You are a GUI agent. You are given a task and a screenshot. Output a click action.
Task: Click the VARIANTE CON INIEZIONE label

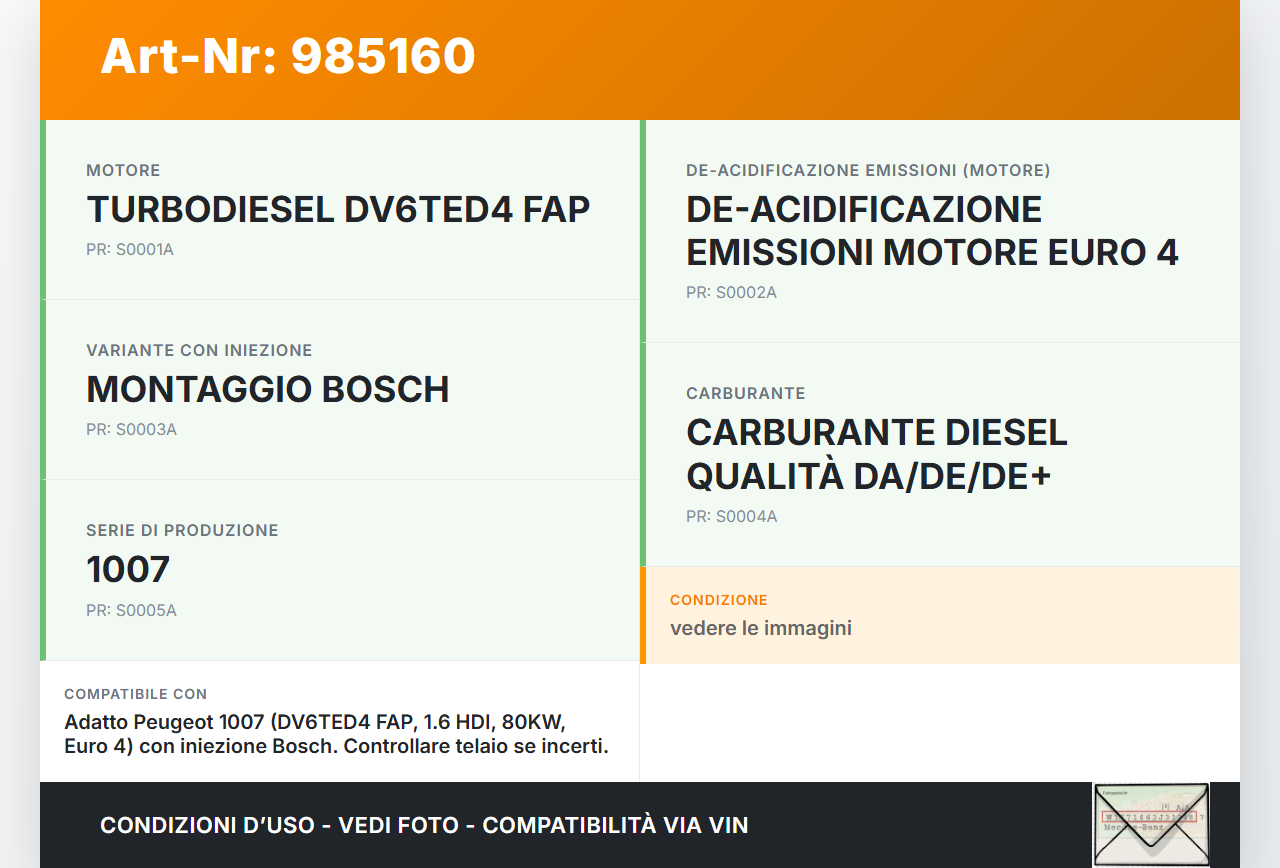pos(199,351)
